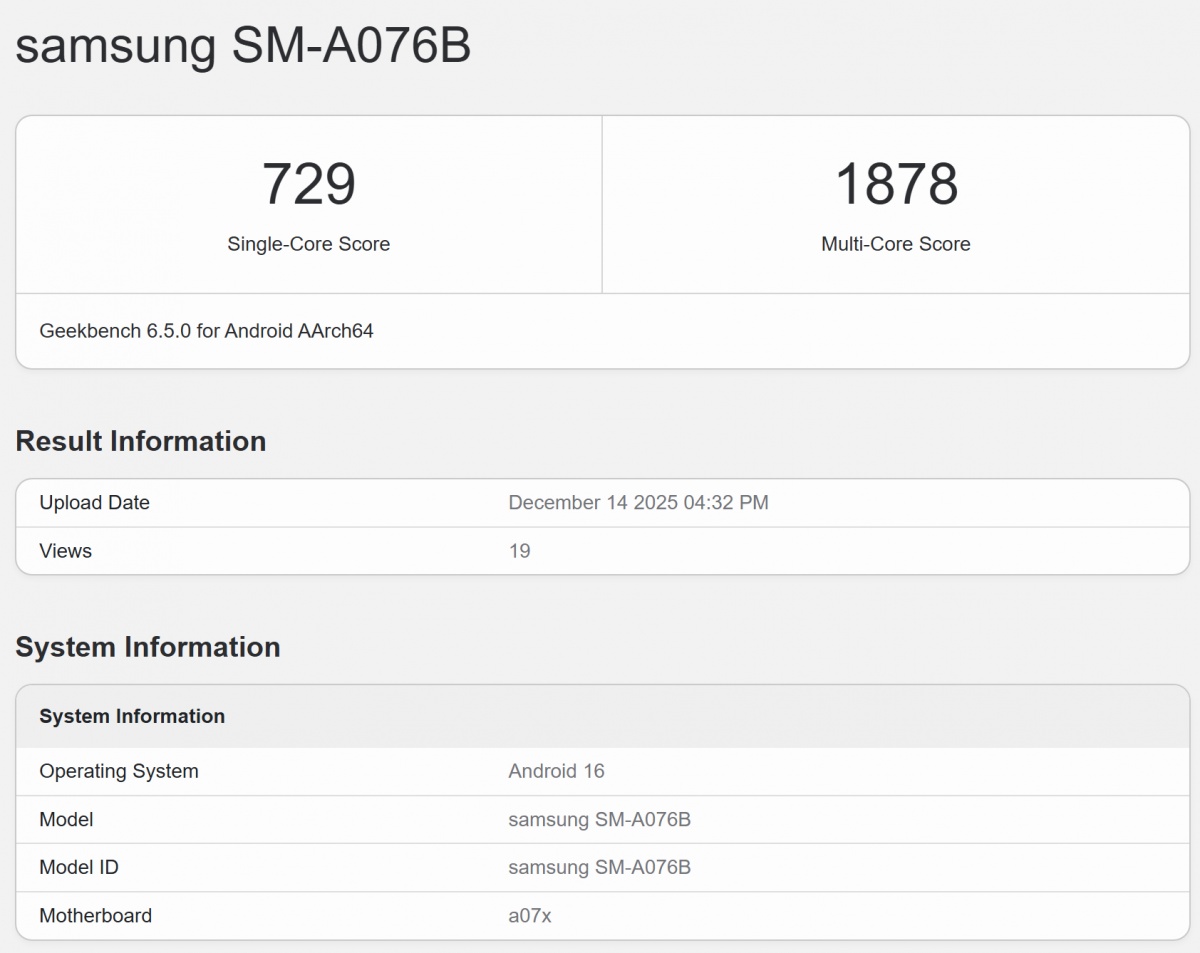Click the Multi-Core Score label
This screenshot has width=1200, height=953.
click(896, 244)
